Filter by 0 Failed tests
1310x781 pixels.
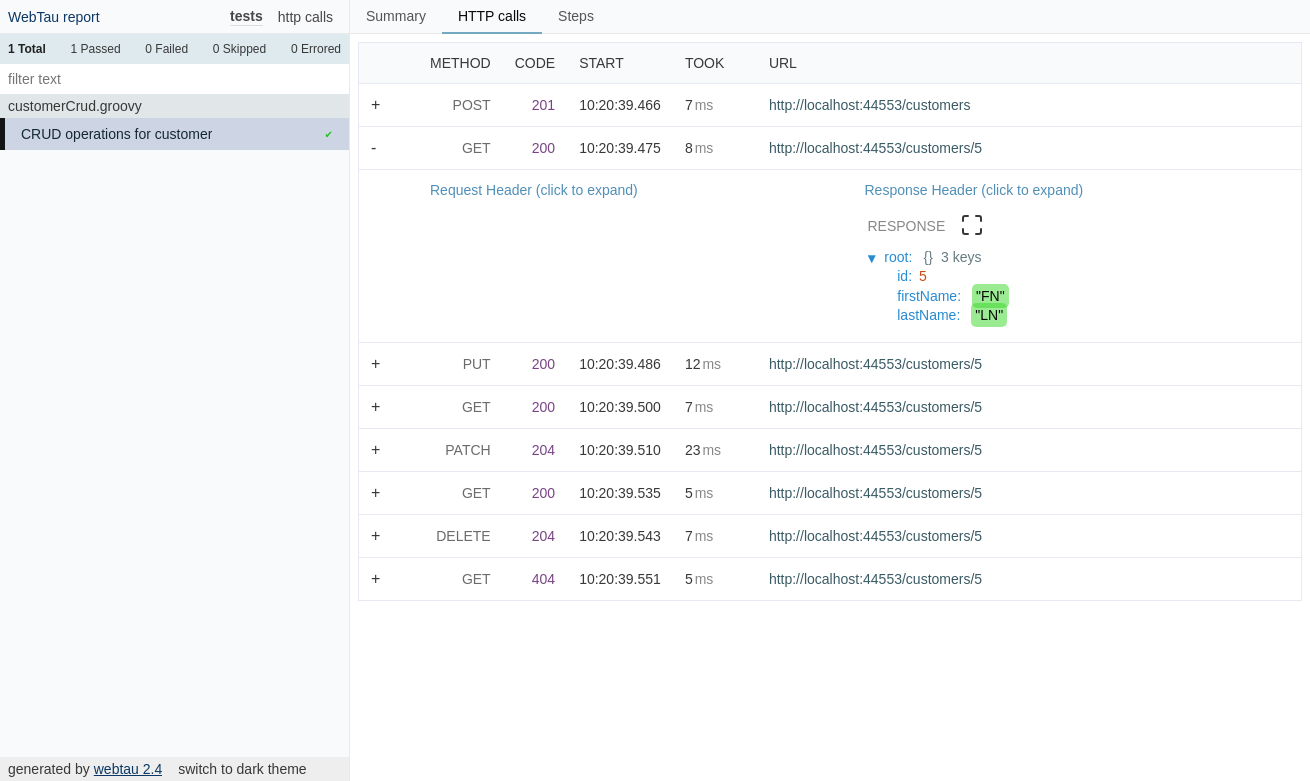coord(166,48)
